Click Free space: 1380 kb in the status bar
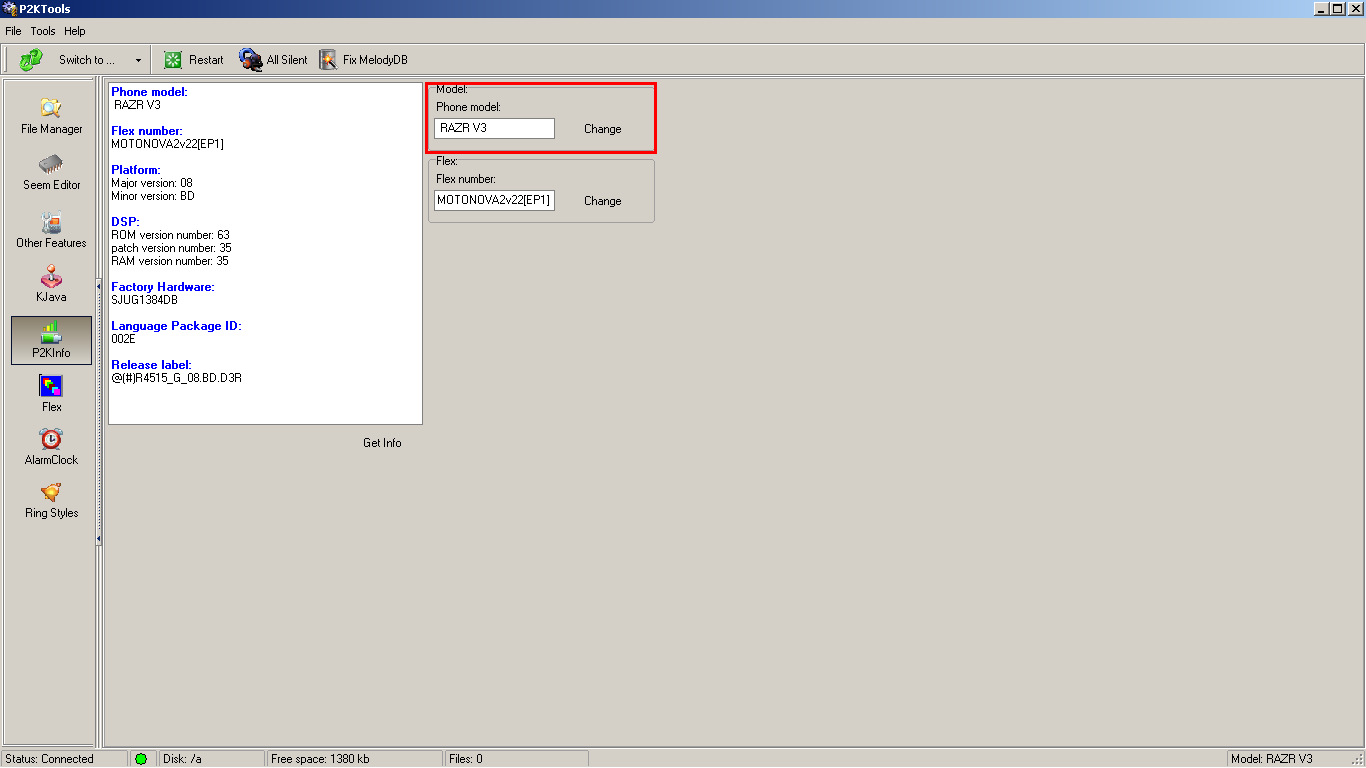This screenshot has width=1366, height=768. click(x=354, y=759)
